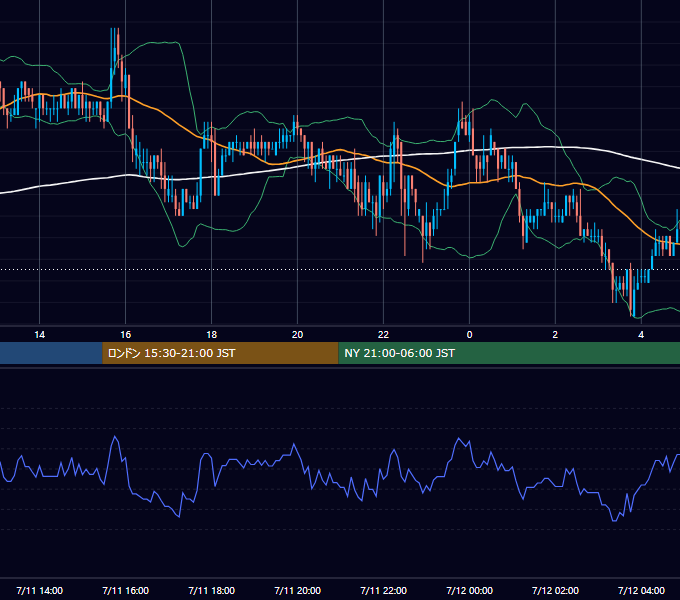Click the 7/11 16:00 date label
The image size is (680, 600).
(125, 590)
